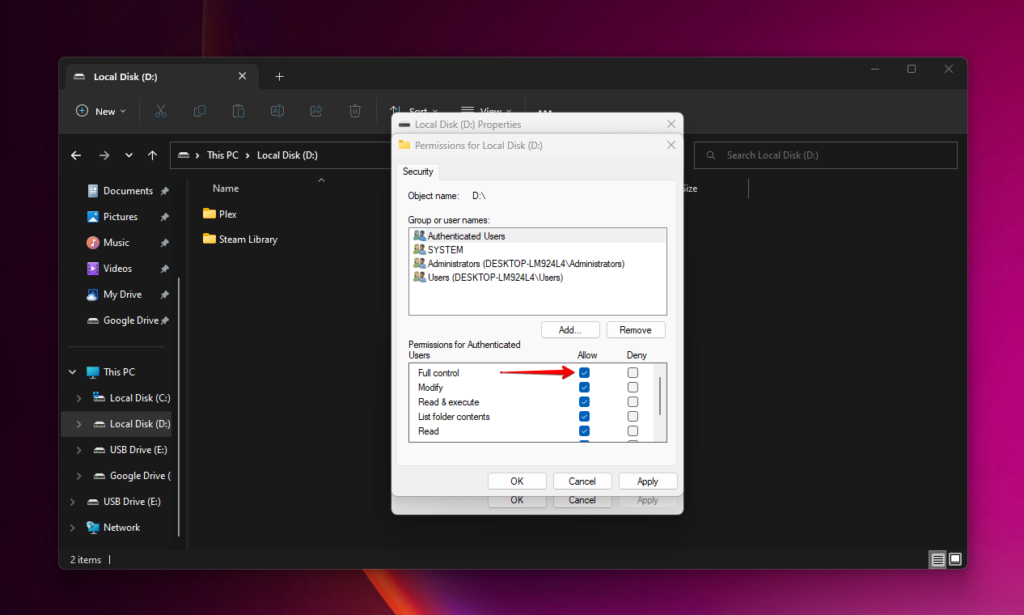Click the permissions list scrollbar
The height and width of the screenshot is (615, 1024).
click(x=659, y=396)
